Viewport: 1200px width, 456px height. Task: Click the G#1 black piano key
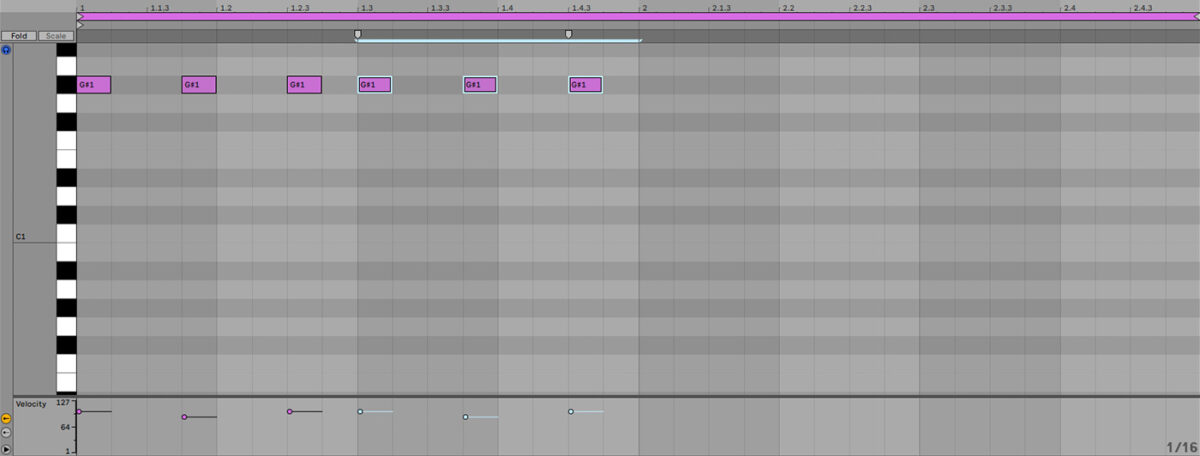point(66,85)
